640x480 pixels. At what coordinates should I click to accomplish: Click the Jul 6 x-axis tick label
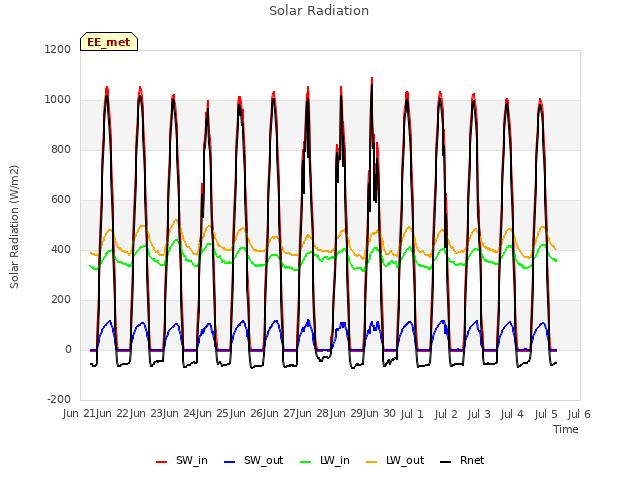click(x=579, y=414)
